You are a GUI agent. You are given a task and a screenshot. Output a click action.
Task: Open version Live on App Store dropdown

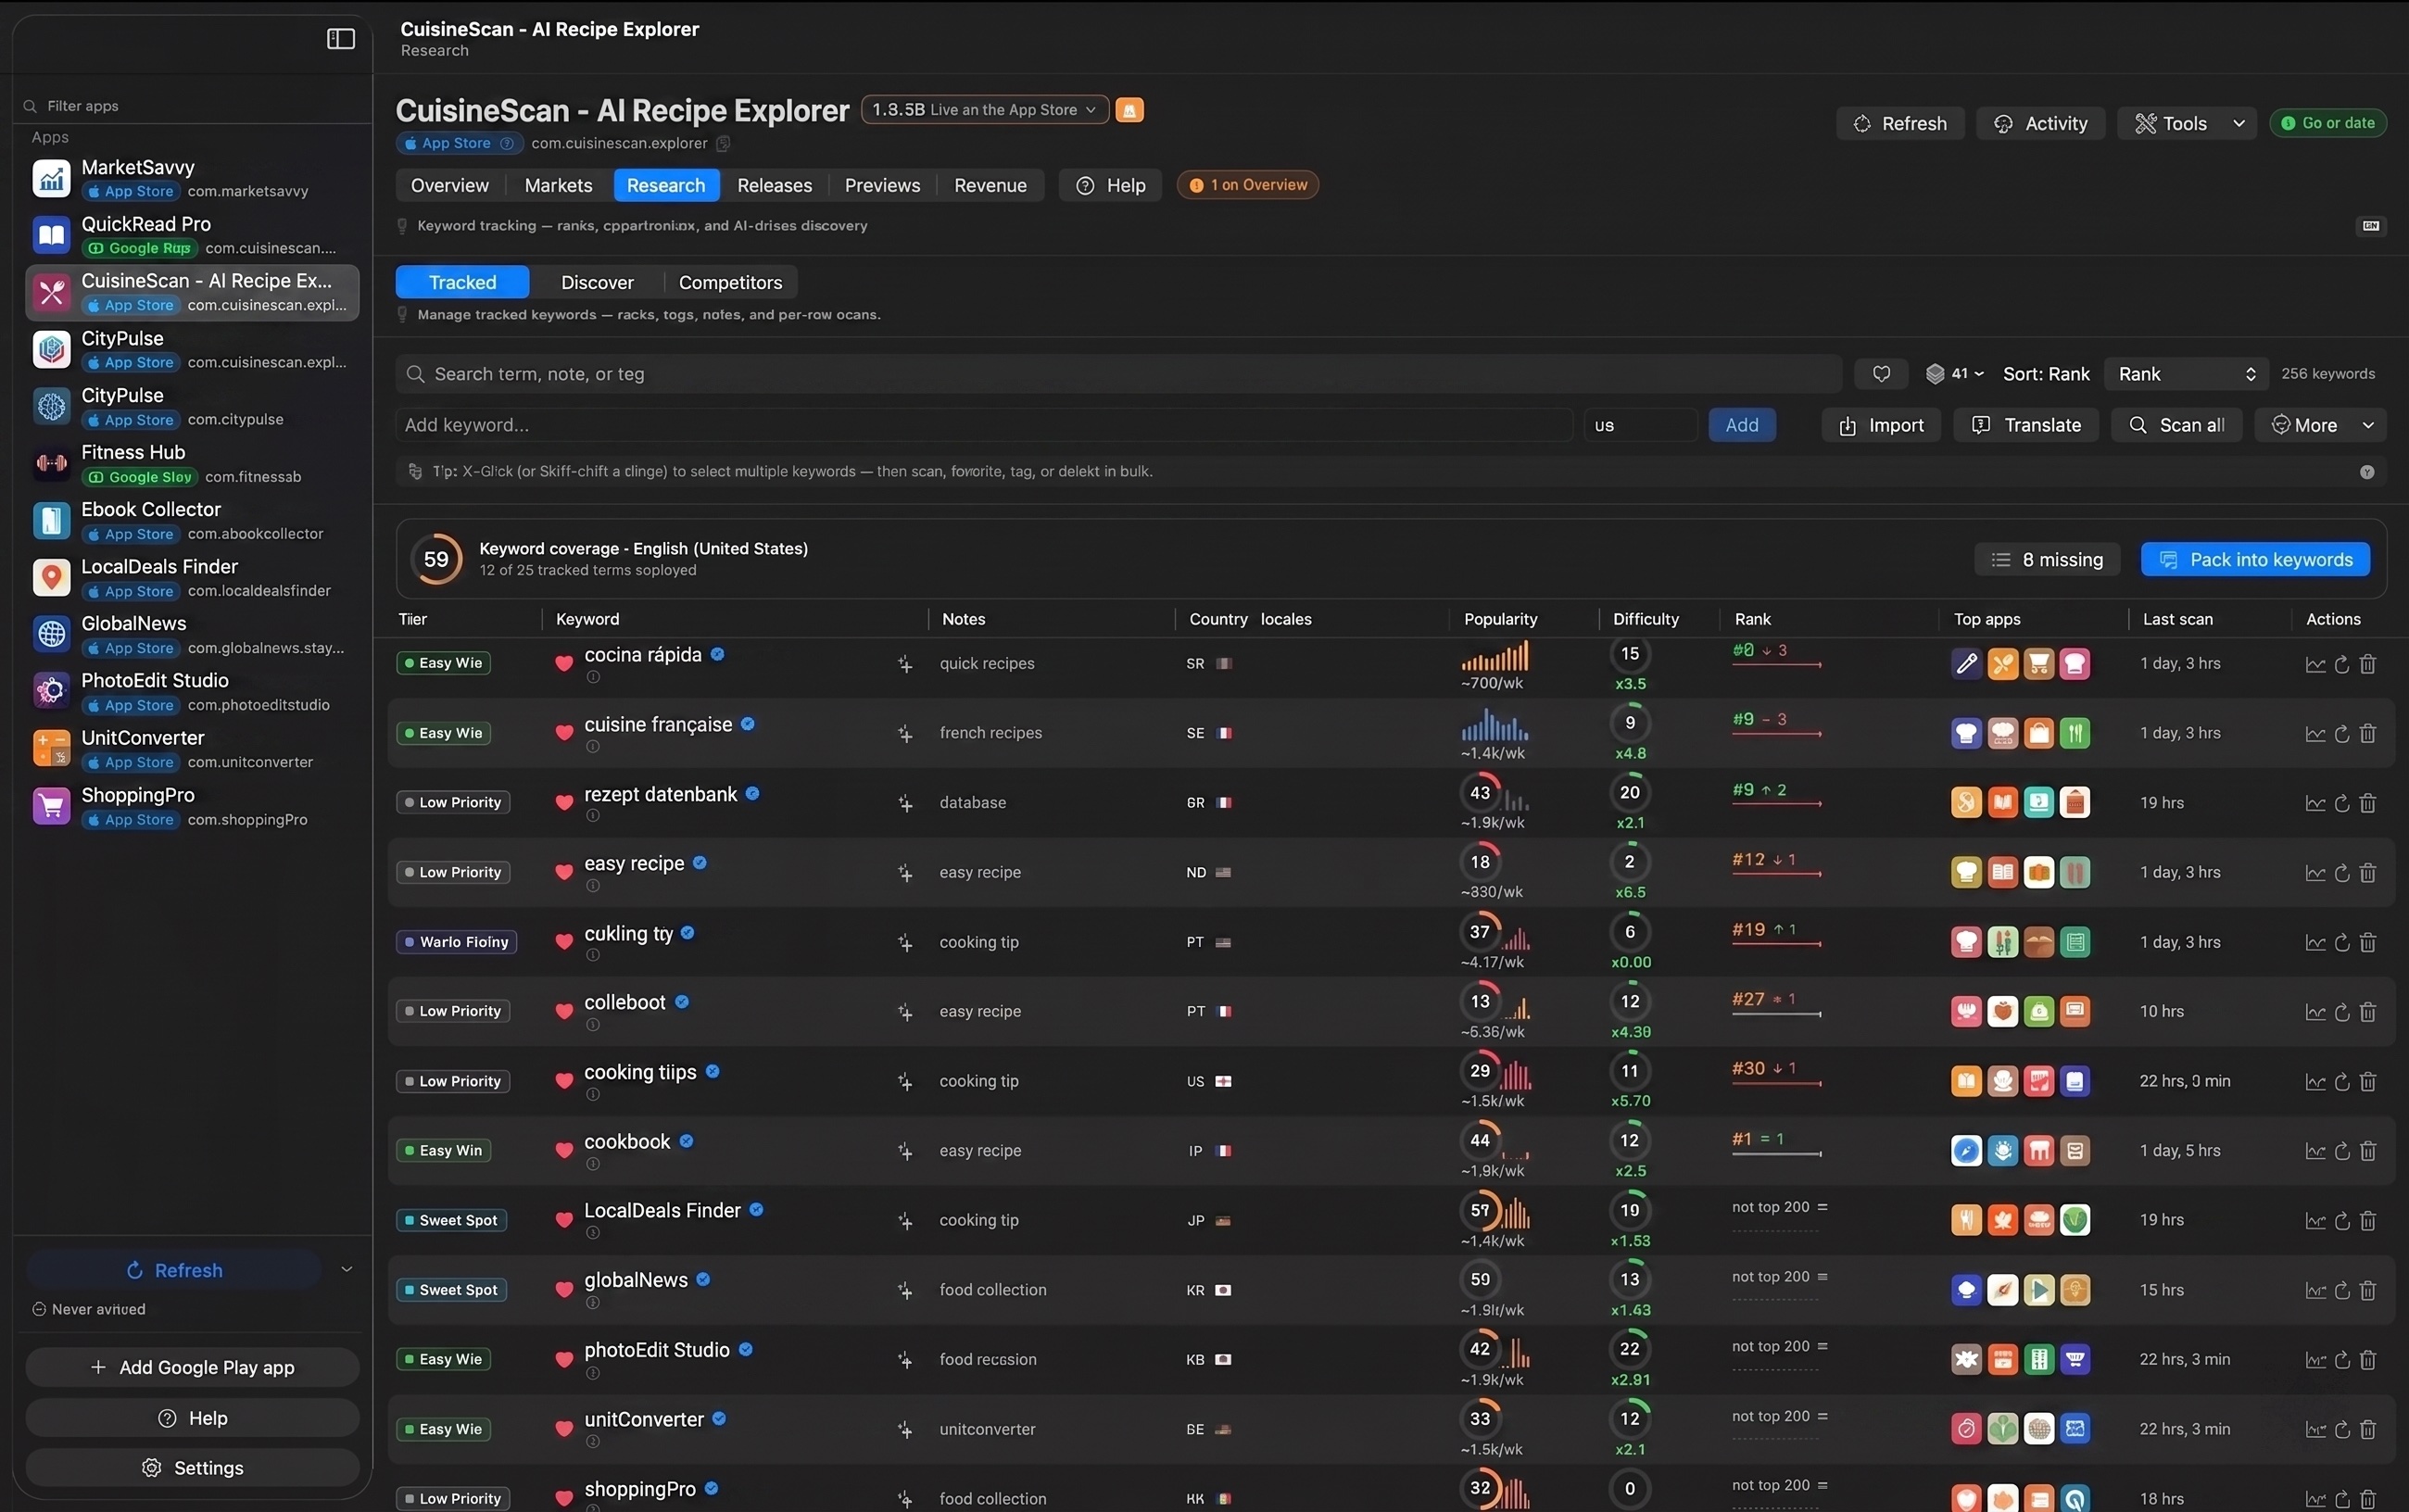[x=985, y=110]
